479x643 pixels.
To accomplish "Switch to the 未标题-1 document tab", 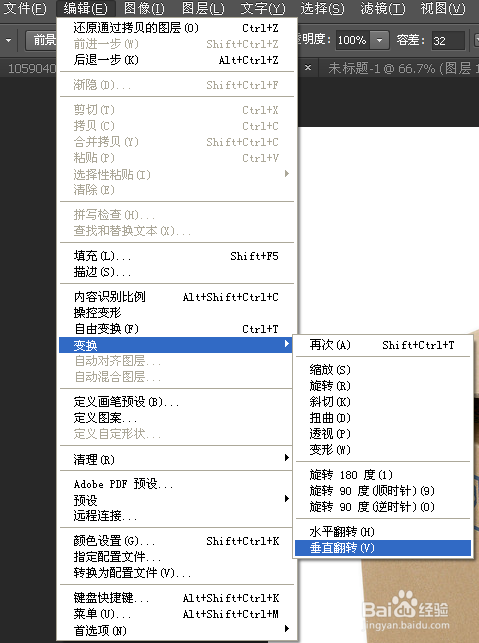I will [403, 68].
